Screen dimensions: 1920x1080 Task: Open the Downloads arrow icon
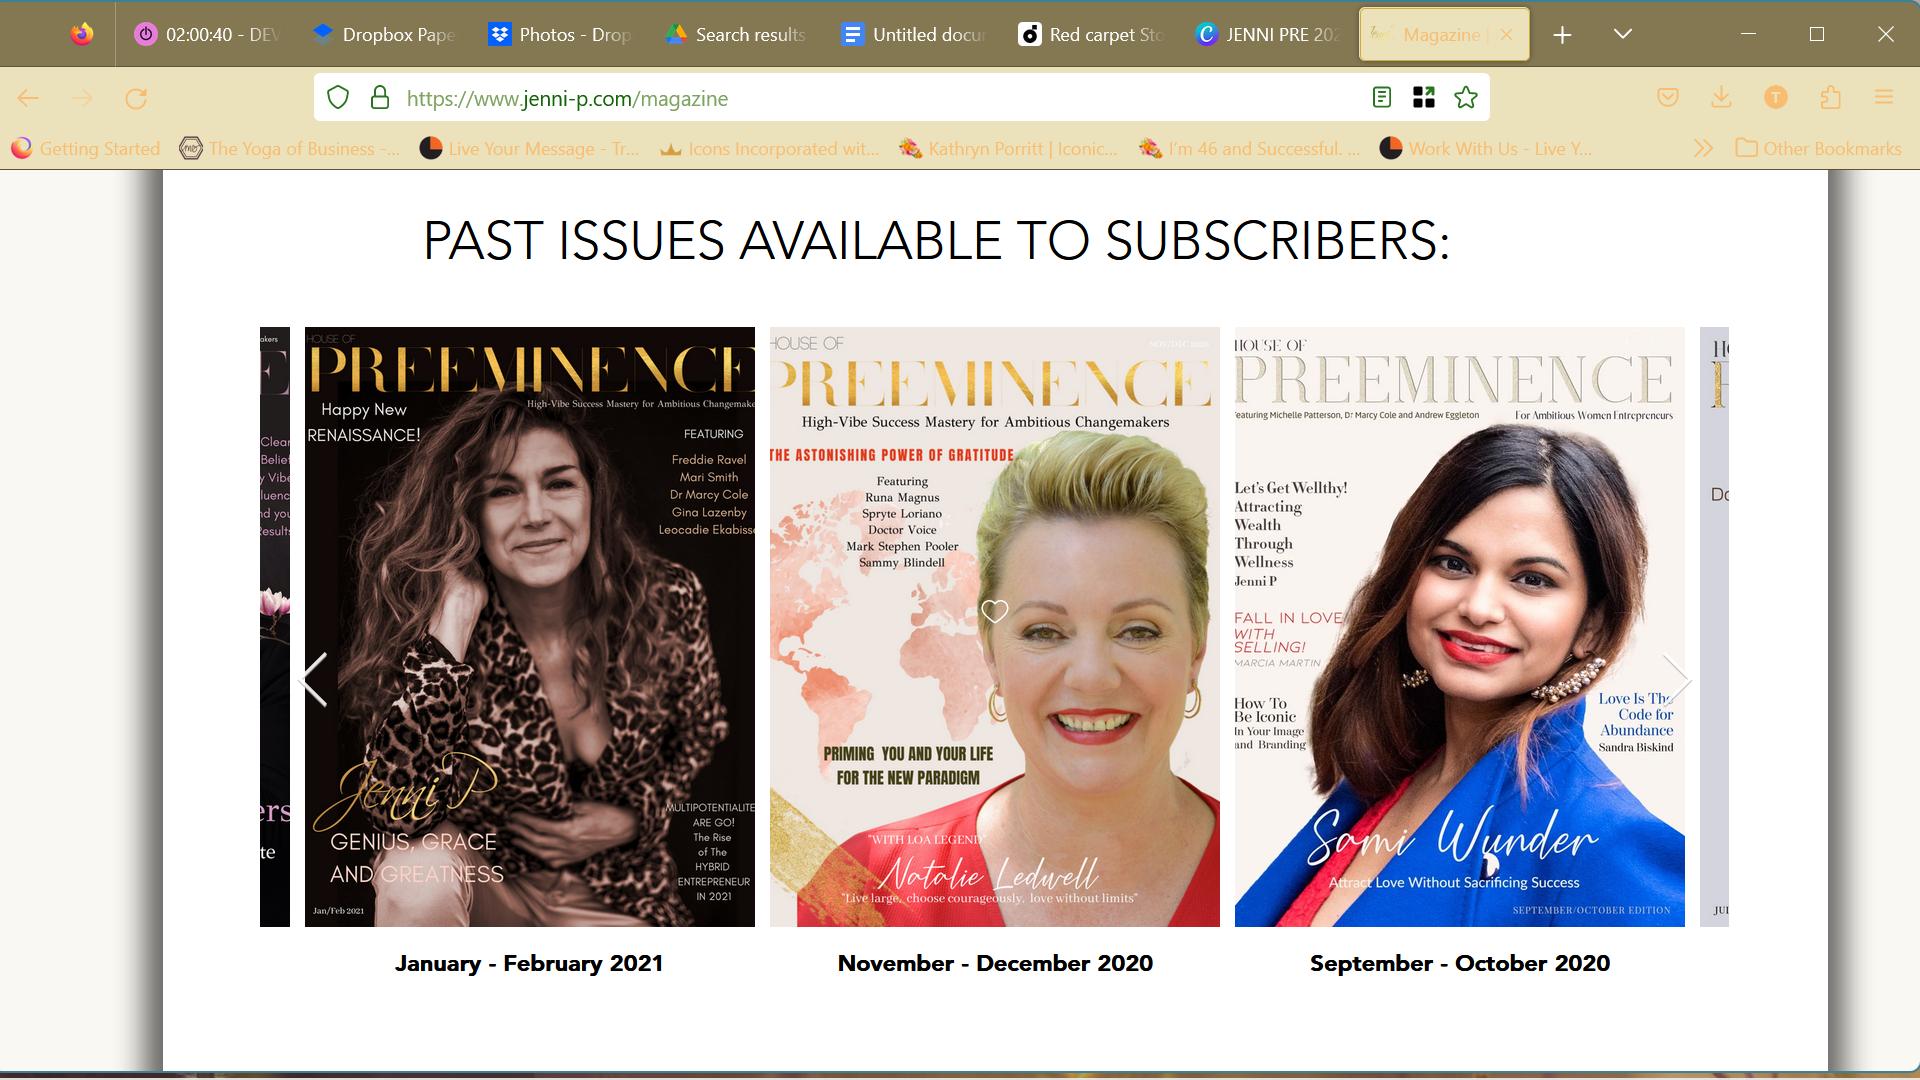tap(1721, 98)
